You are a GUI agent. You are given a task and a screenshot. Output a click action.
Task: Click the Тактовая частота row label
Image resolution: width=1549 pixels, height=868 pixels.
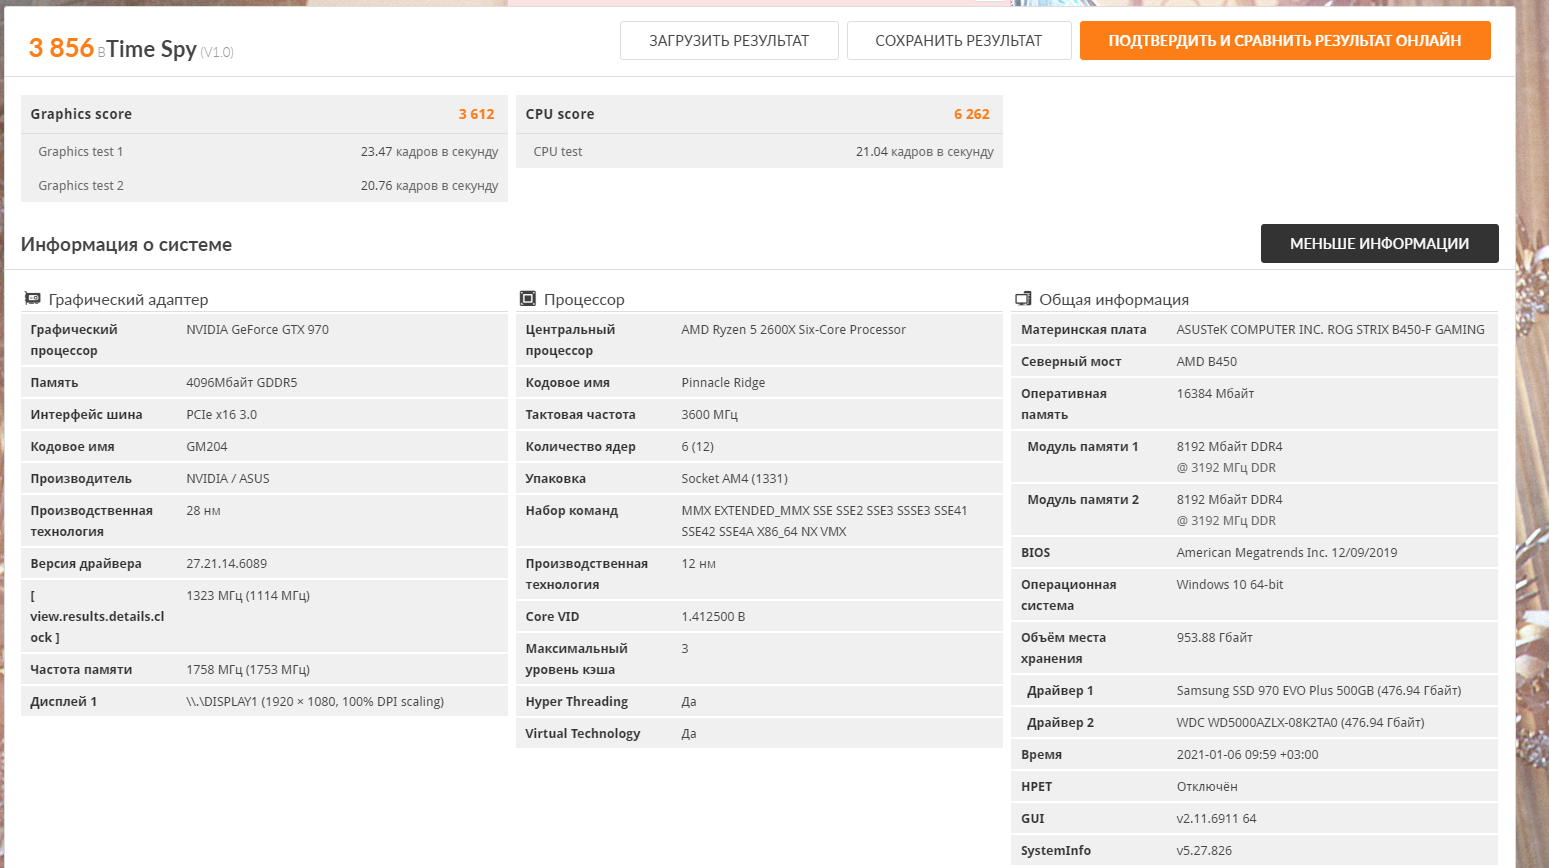581,415
